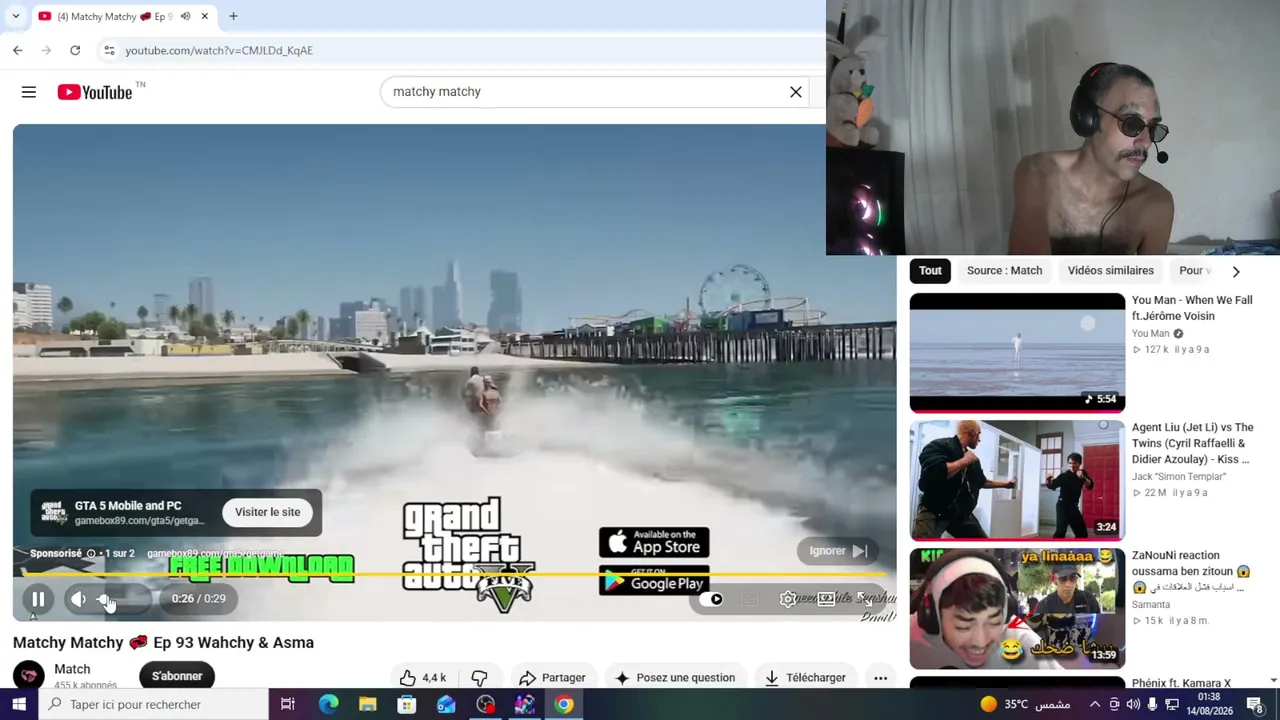Open the player settings gear
Image resolution: width=1280 pixels, height=720 pixels.
pos(788,599)
